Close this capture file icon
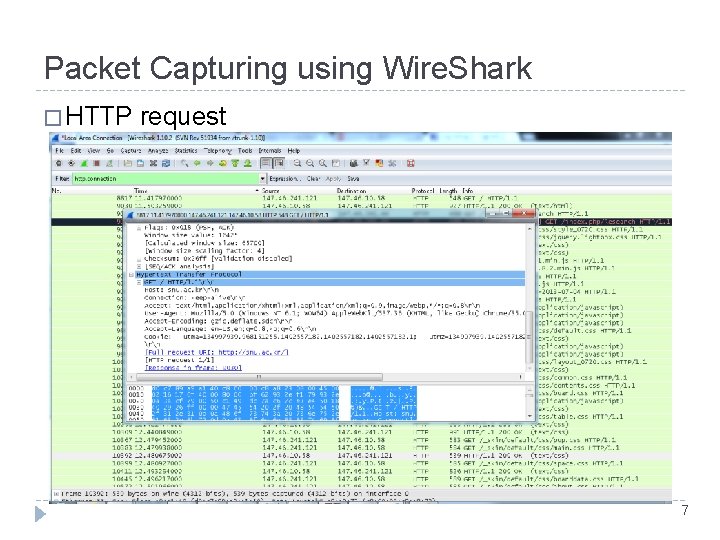The width and height of the screenshot is (720, 540). [x=153, y=163]
